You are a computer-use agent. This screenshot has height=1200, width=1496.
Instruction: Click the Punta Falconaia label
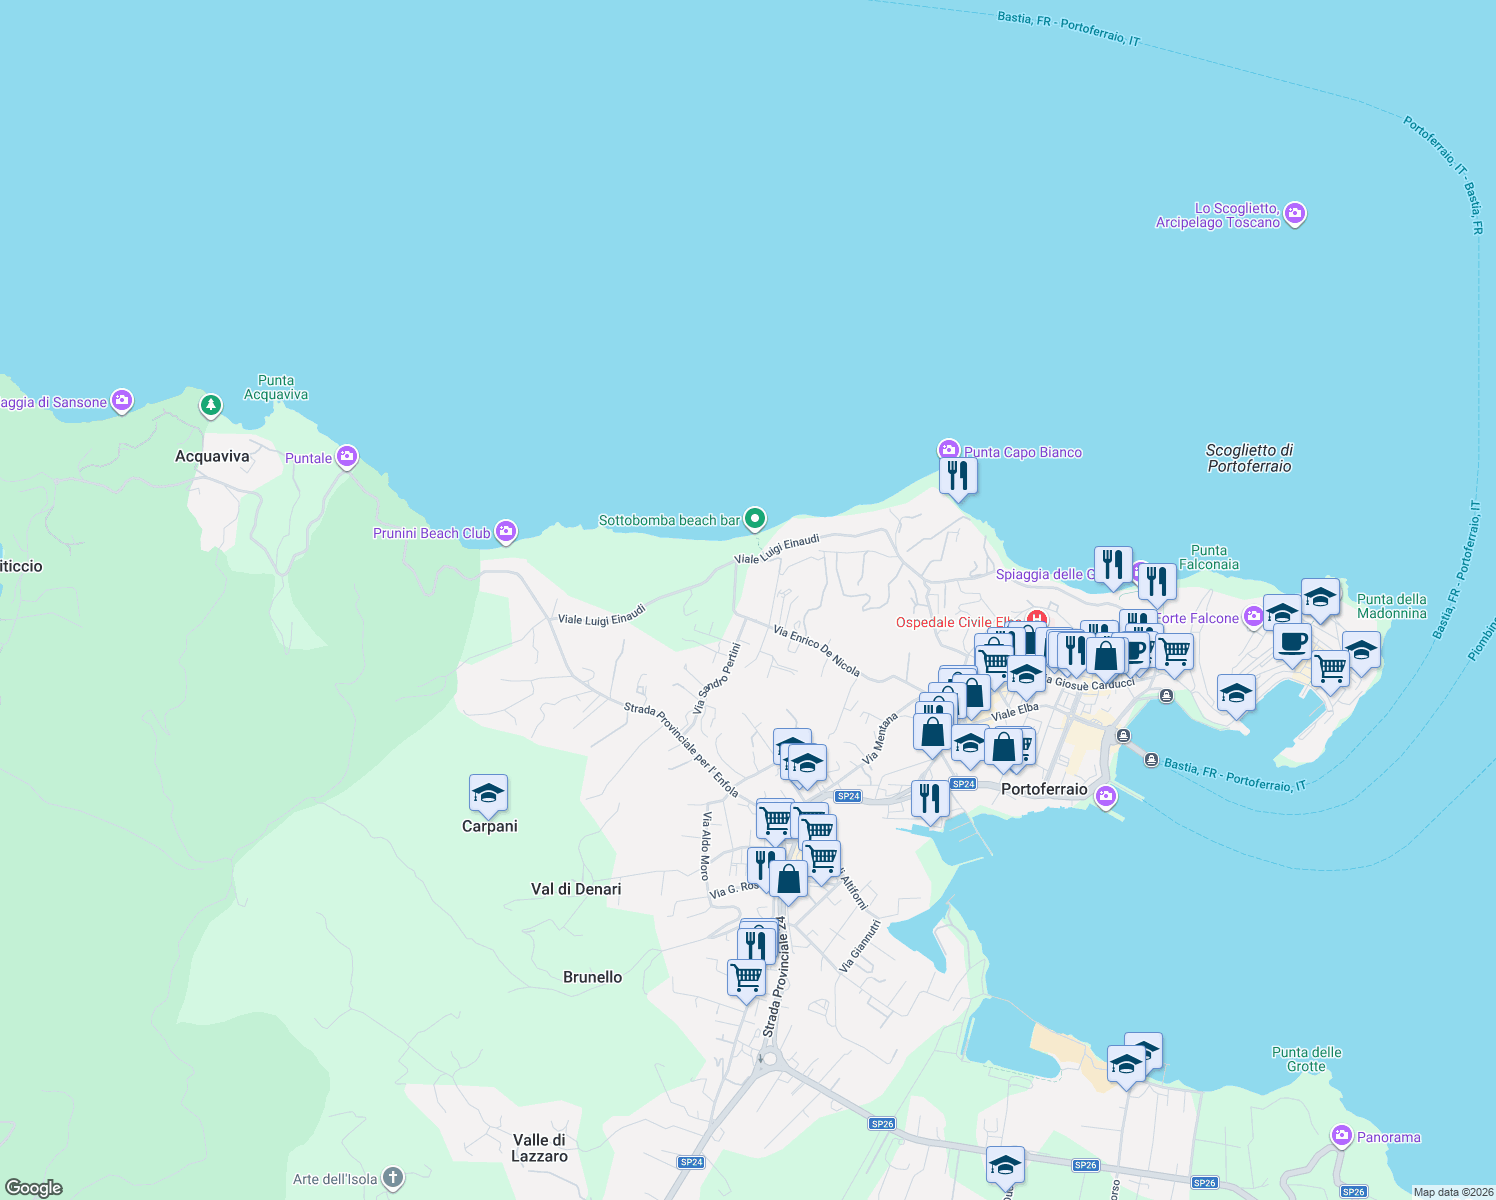point(1209,557)
